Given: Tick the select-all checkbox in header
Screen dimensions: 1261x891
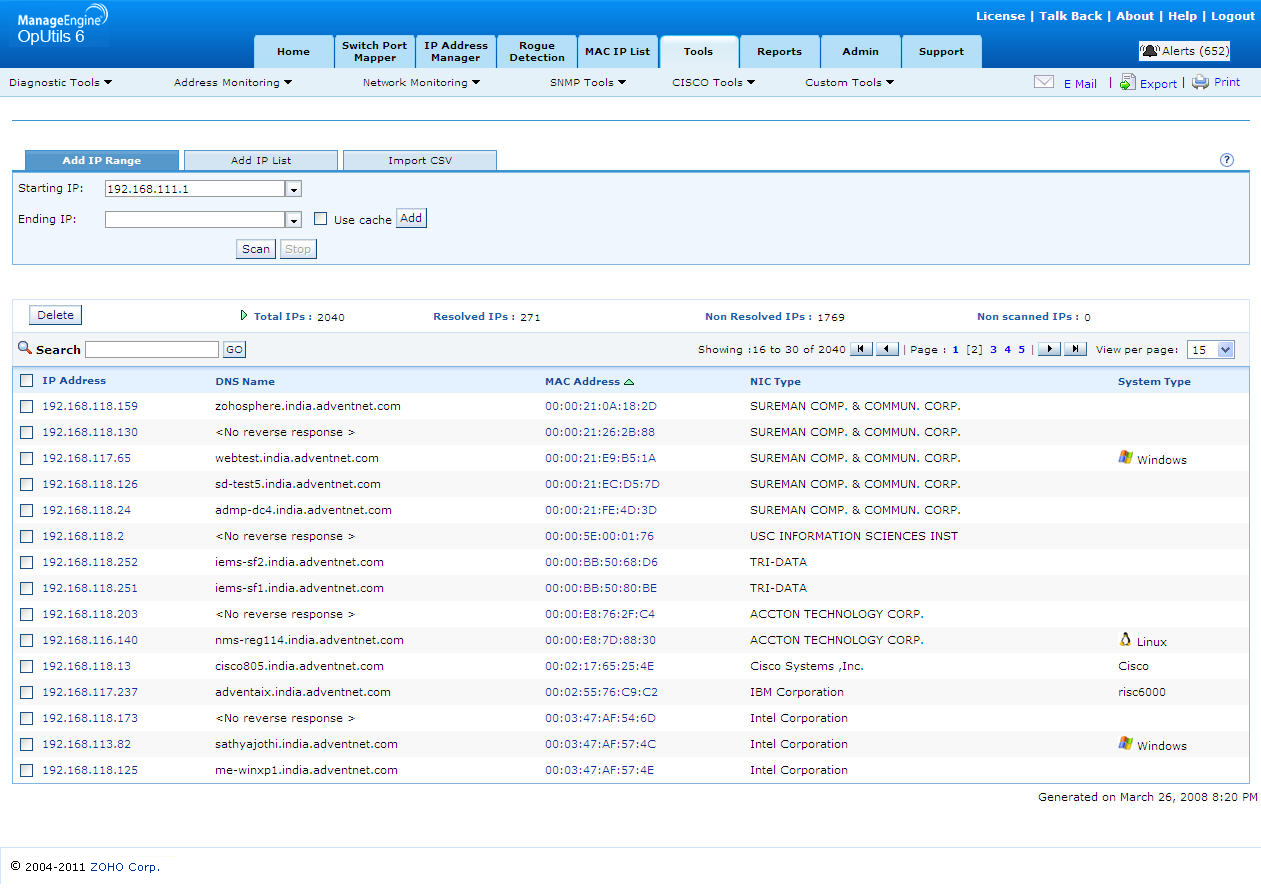Looking at the screenshot, I should click(27, 380).
